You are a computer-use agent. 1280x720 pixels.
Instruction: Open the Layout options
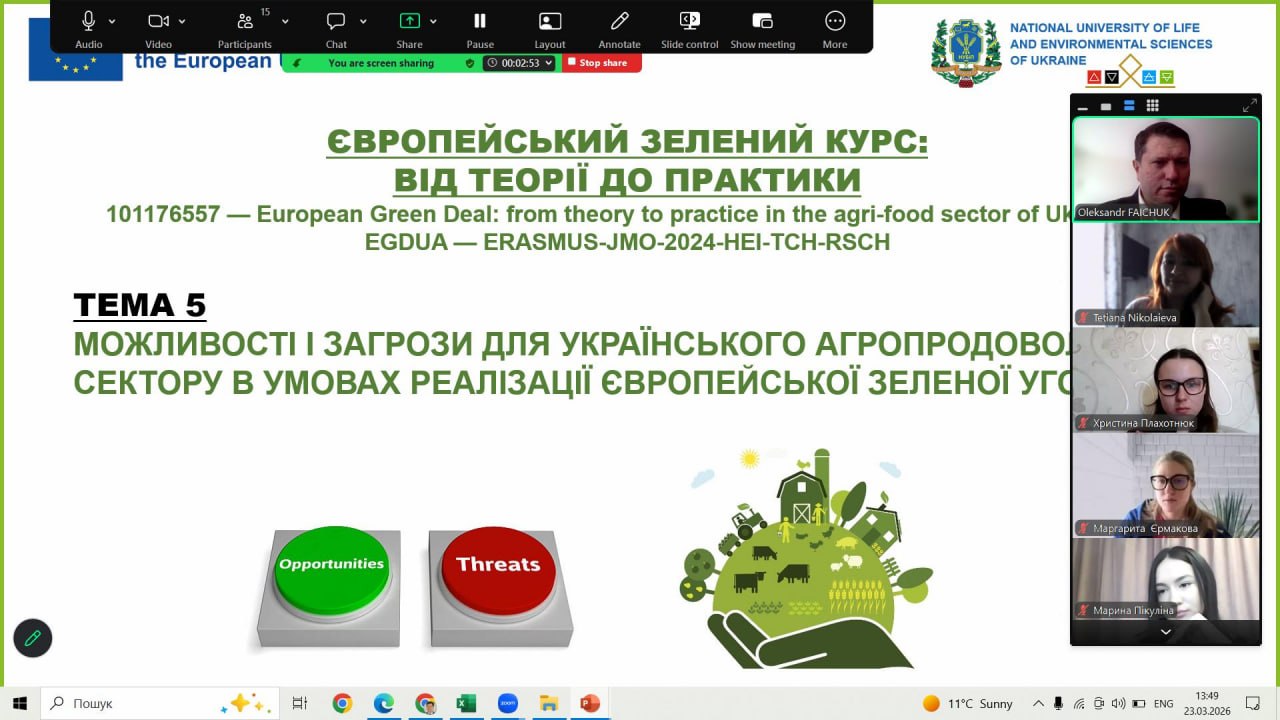click(549, 28)
